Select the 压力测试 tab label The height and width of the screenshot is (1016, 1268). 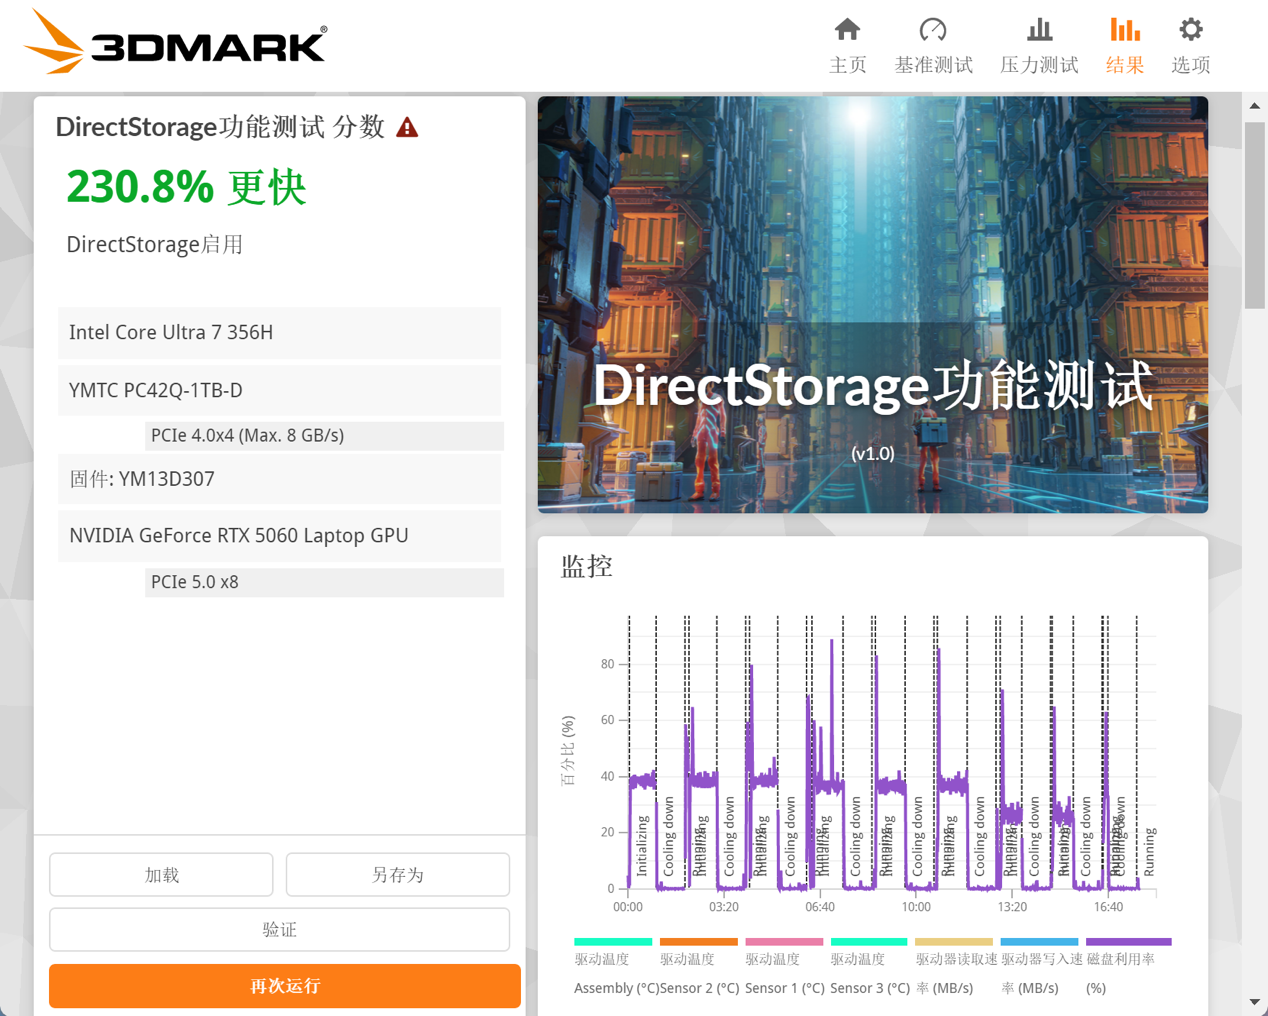tap(1039, 65)
